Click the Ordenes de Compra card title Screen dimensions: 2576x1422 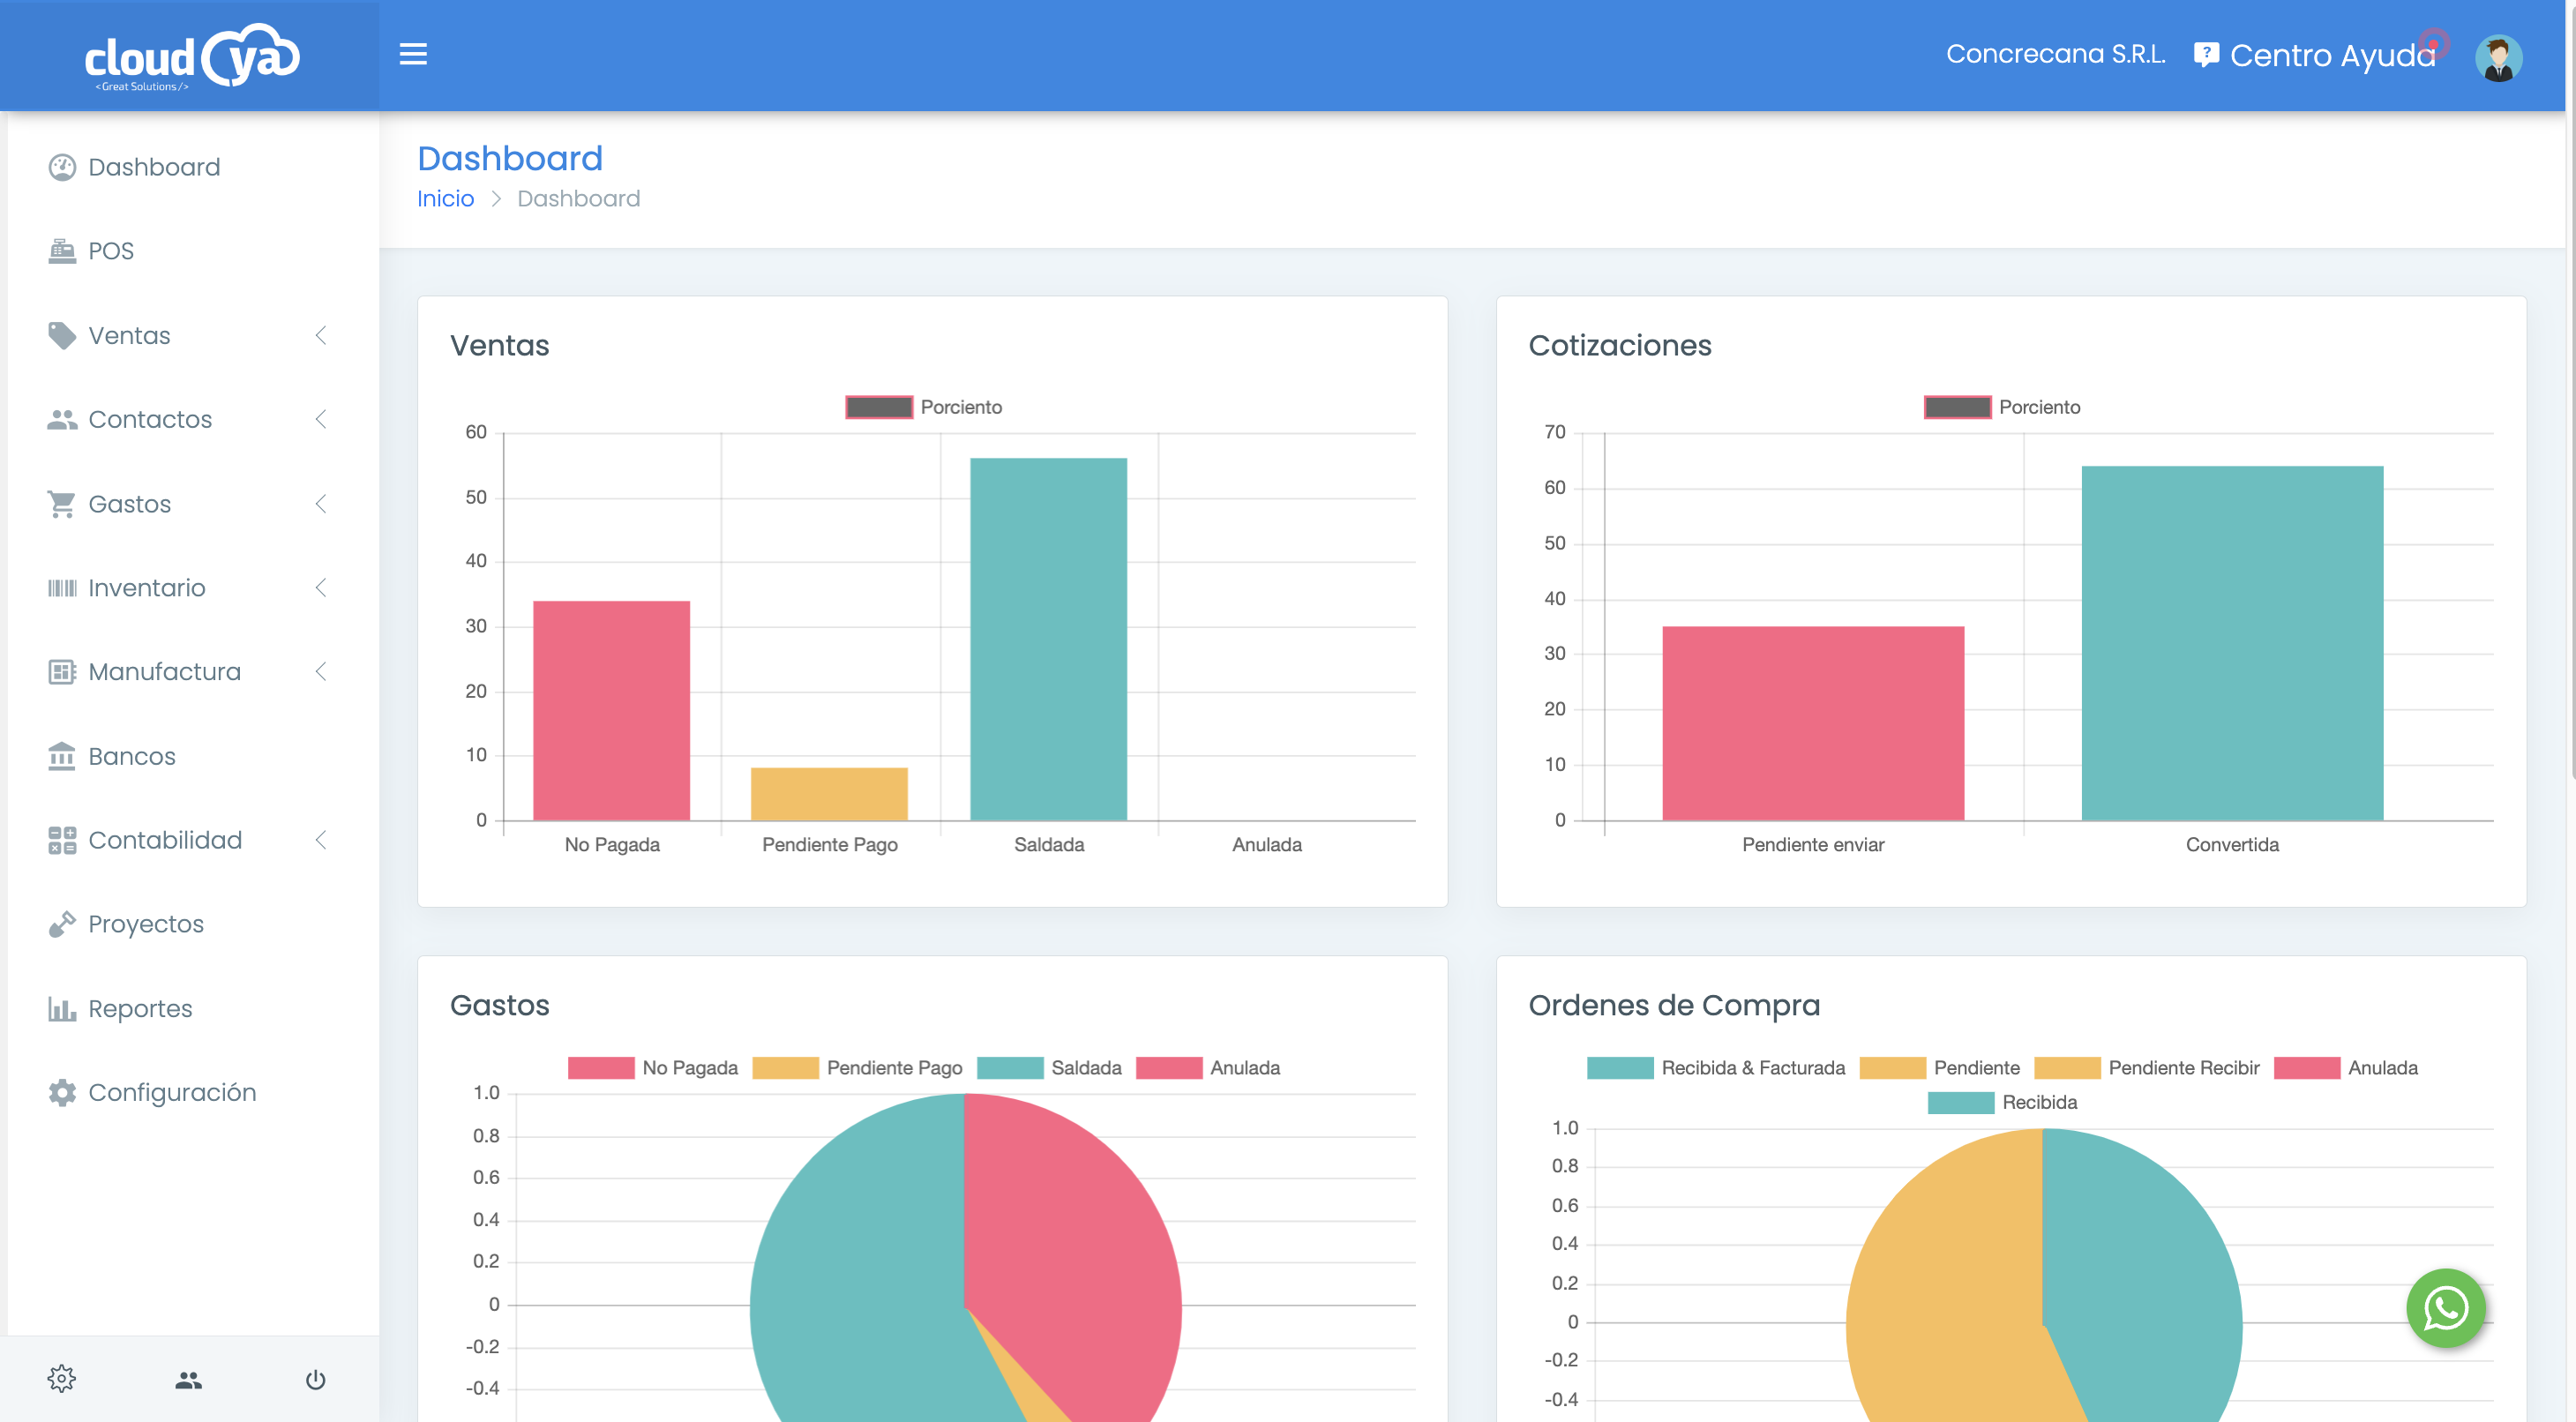pyautogui.click(x=1674, y=1005)
